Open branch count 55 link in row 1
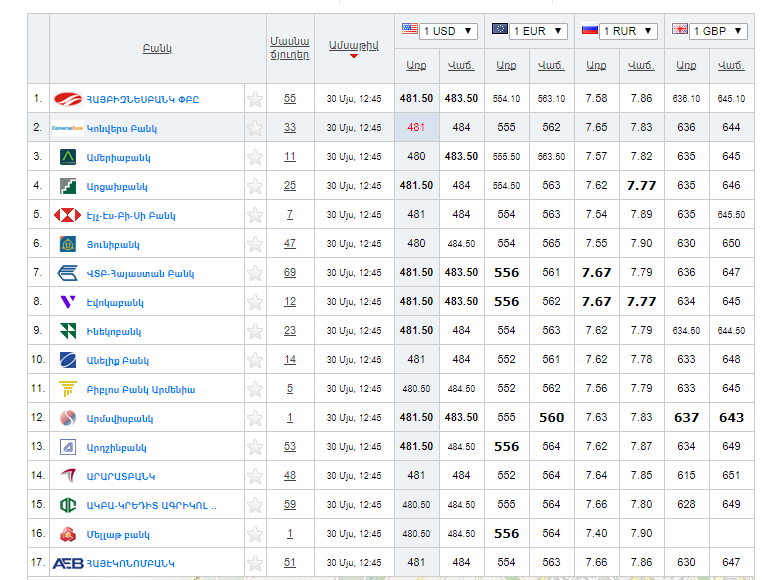This screenshot has height=580, width=762. pos(290,98)
